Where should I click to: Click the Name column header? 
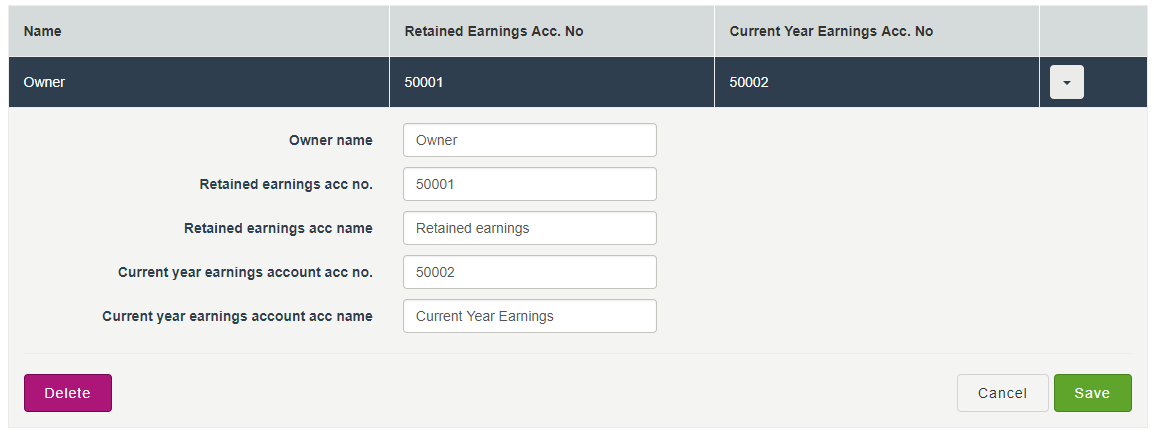click(43, 31)
